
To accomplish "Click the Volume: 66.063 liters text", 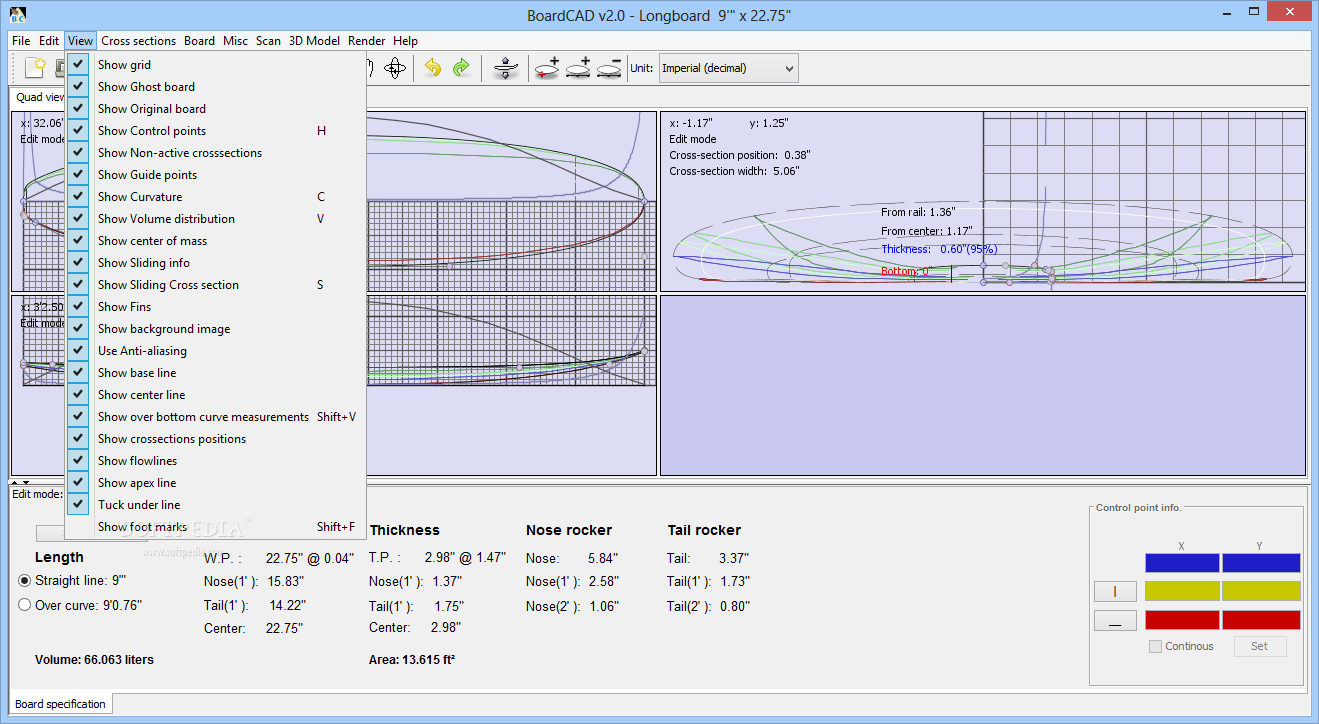I will [x=94, y=660].
